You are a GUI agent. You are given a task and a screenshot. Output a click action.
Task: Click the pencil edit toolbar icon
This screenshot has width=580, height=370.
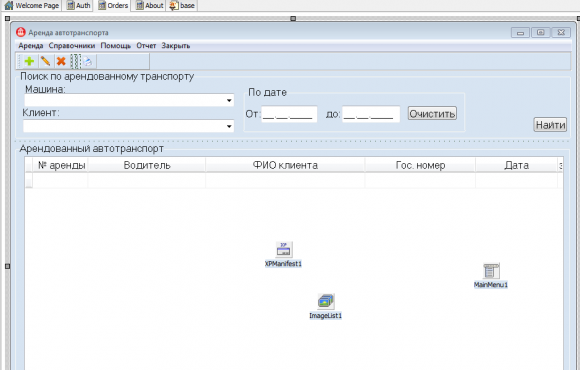(45, 61)
